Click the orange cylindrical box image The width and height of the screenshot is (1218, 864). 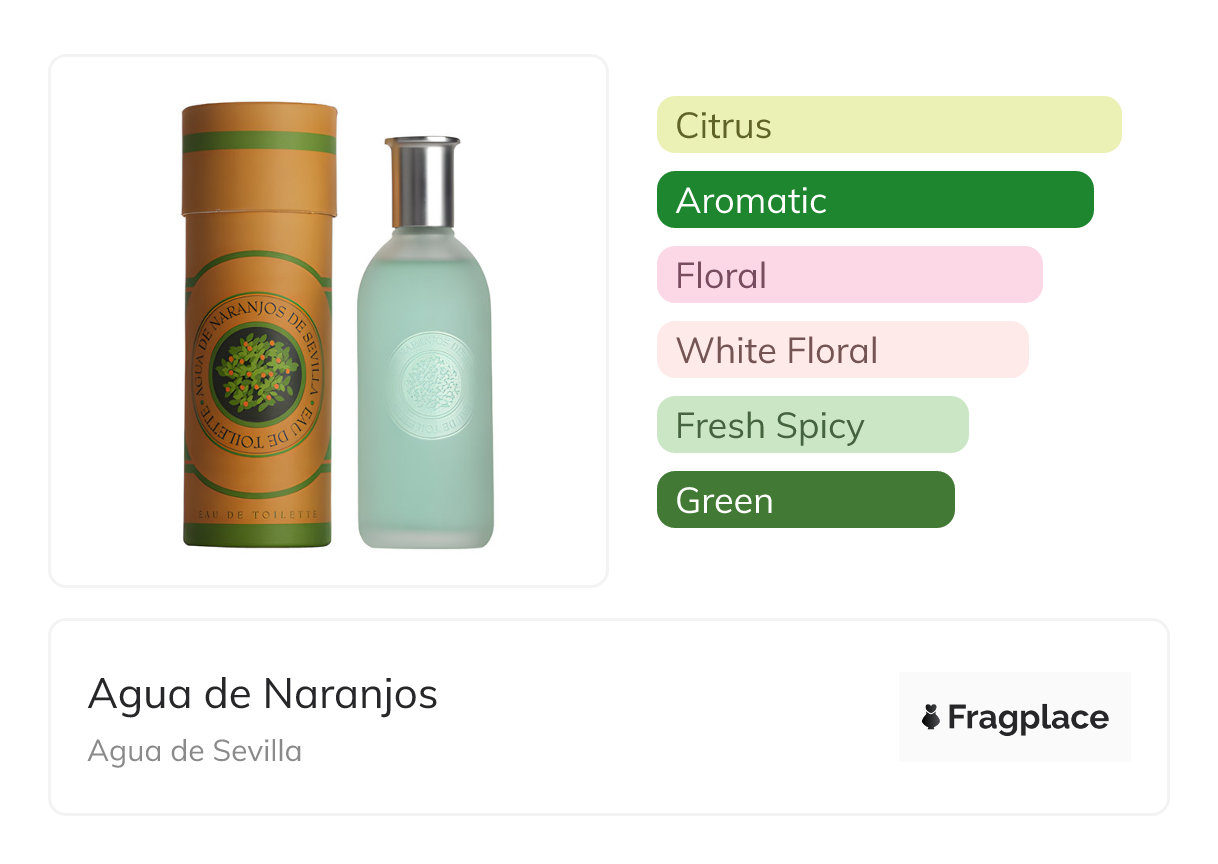click(258, 325)
